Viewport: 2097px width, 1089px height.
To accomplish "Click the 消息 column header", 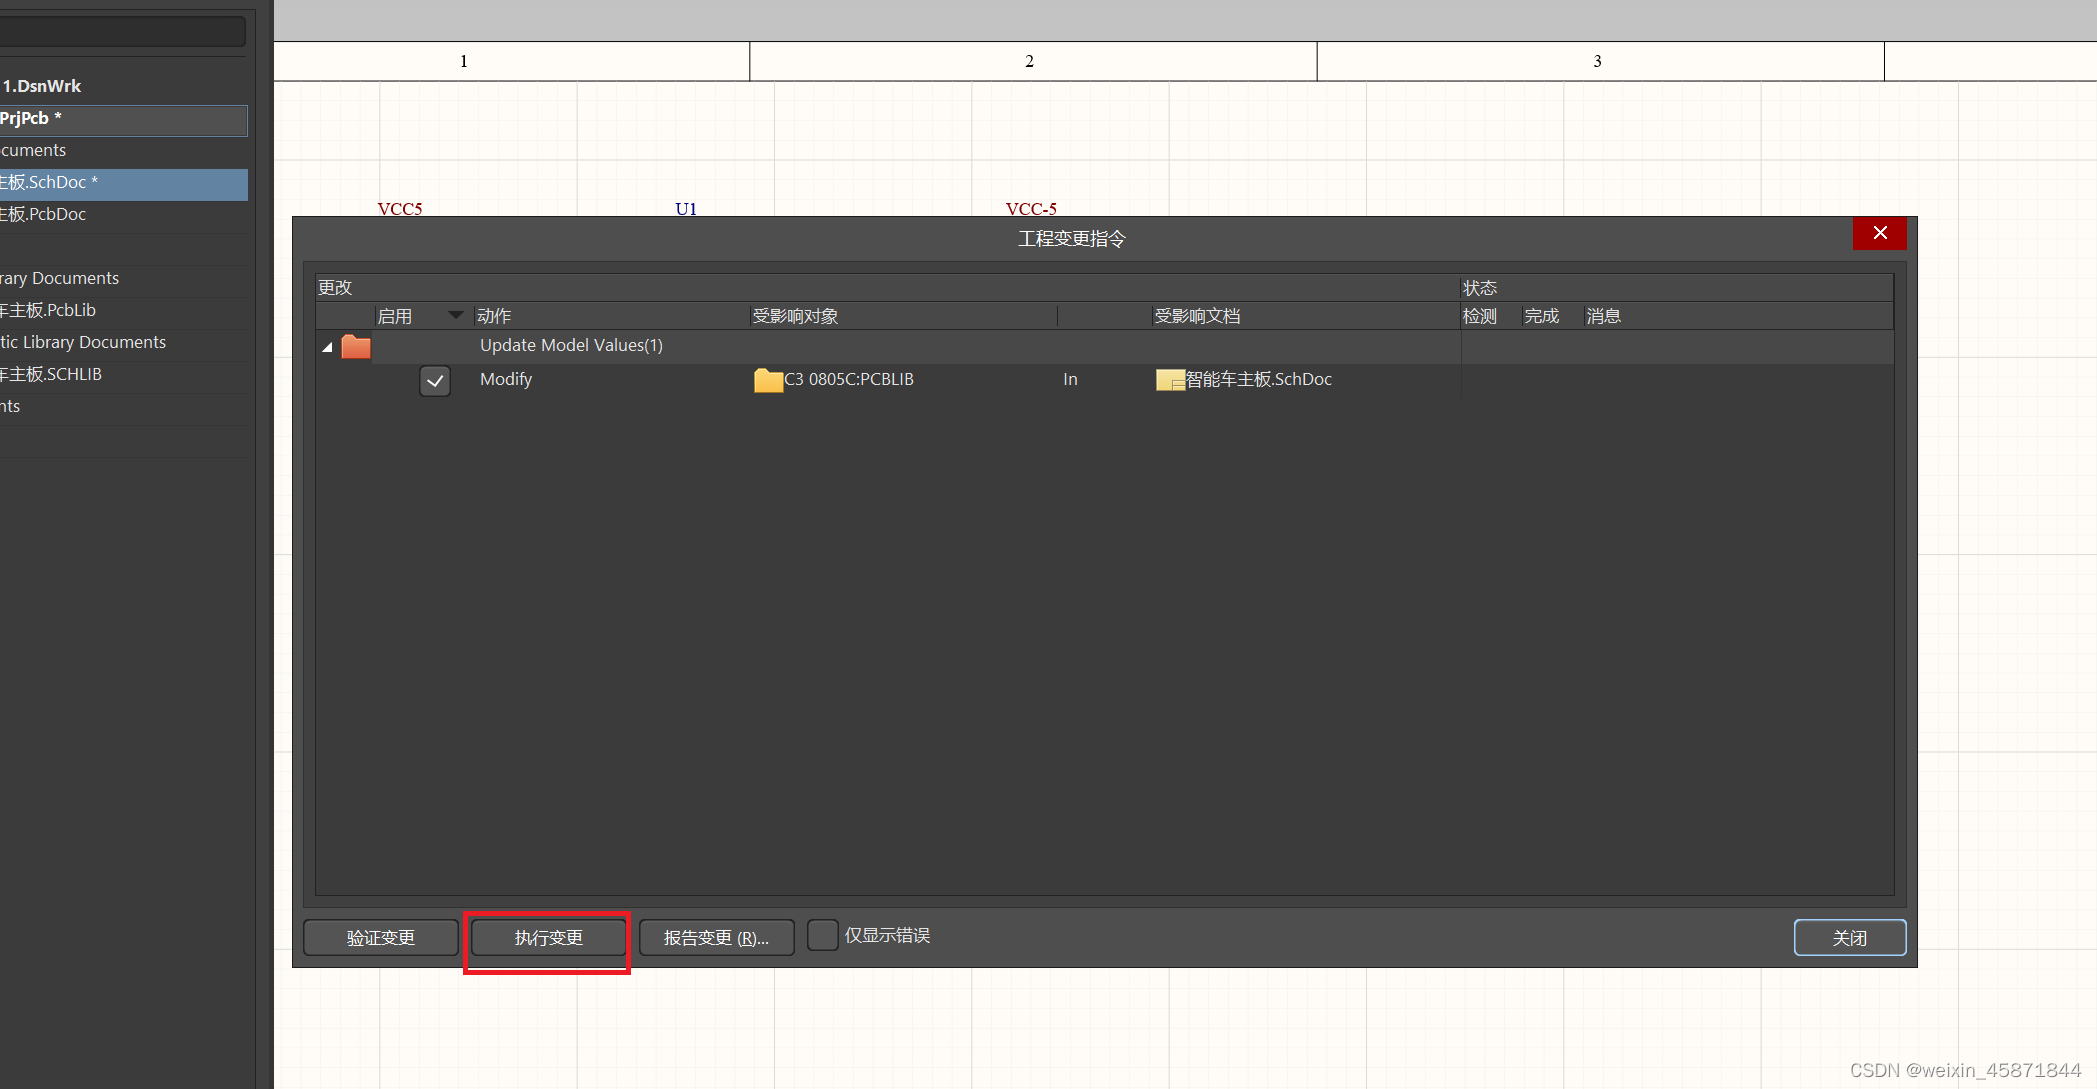I will click(x=1603, y=316).
